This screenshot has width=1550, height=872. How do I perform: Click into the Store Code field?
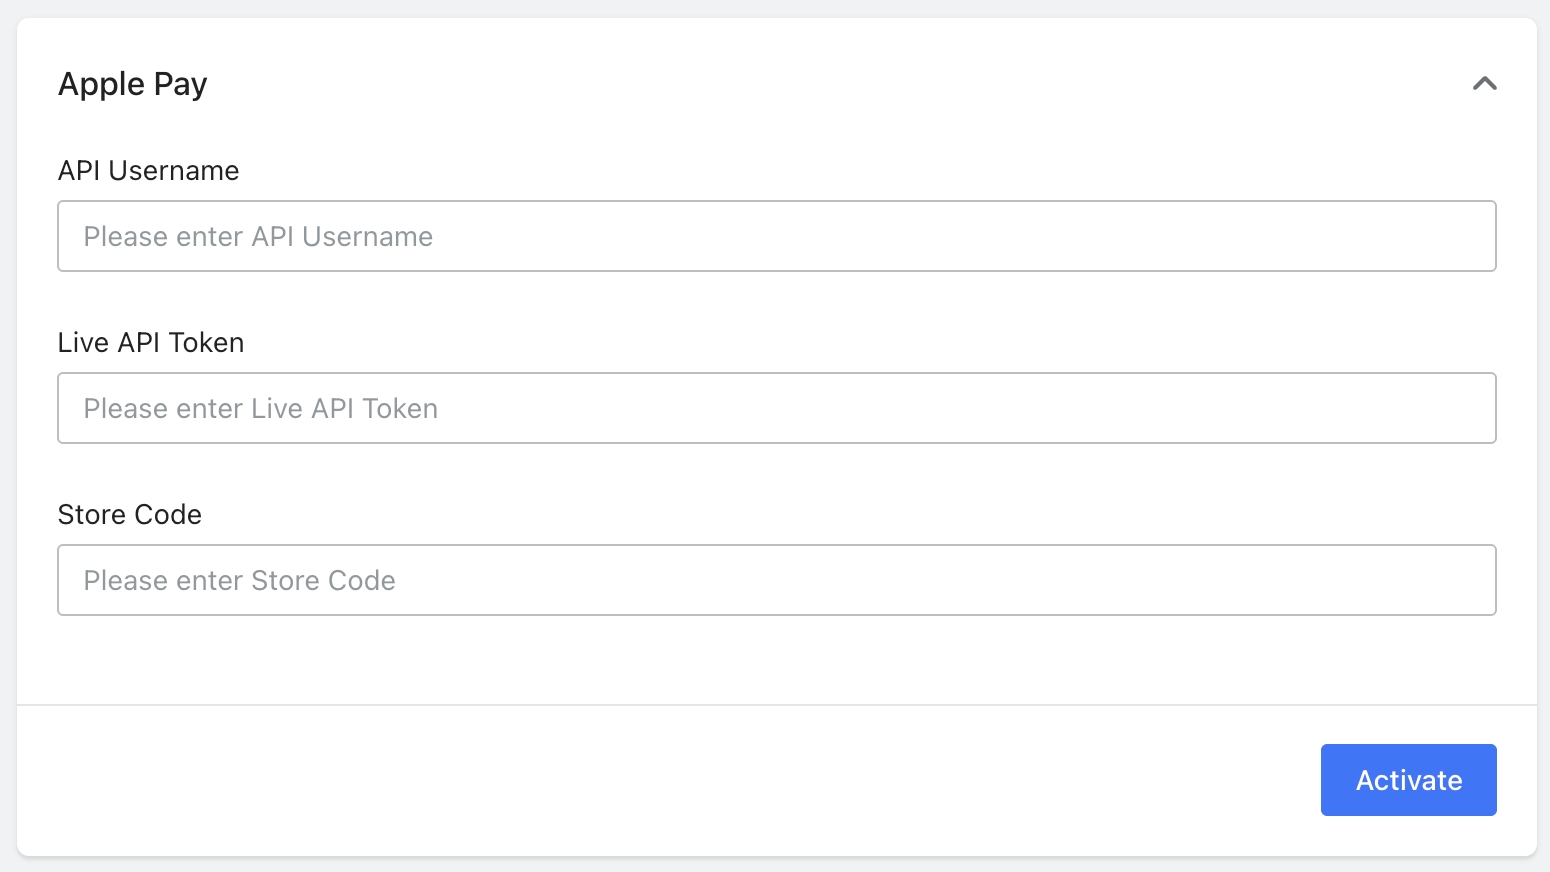(776, 580)
